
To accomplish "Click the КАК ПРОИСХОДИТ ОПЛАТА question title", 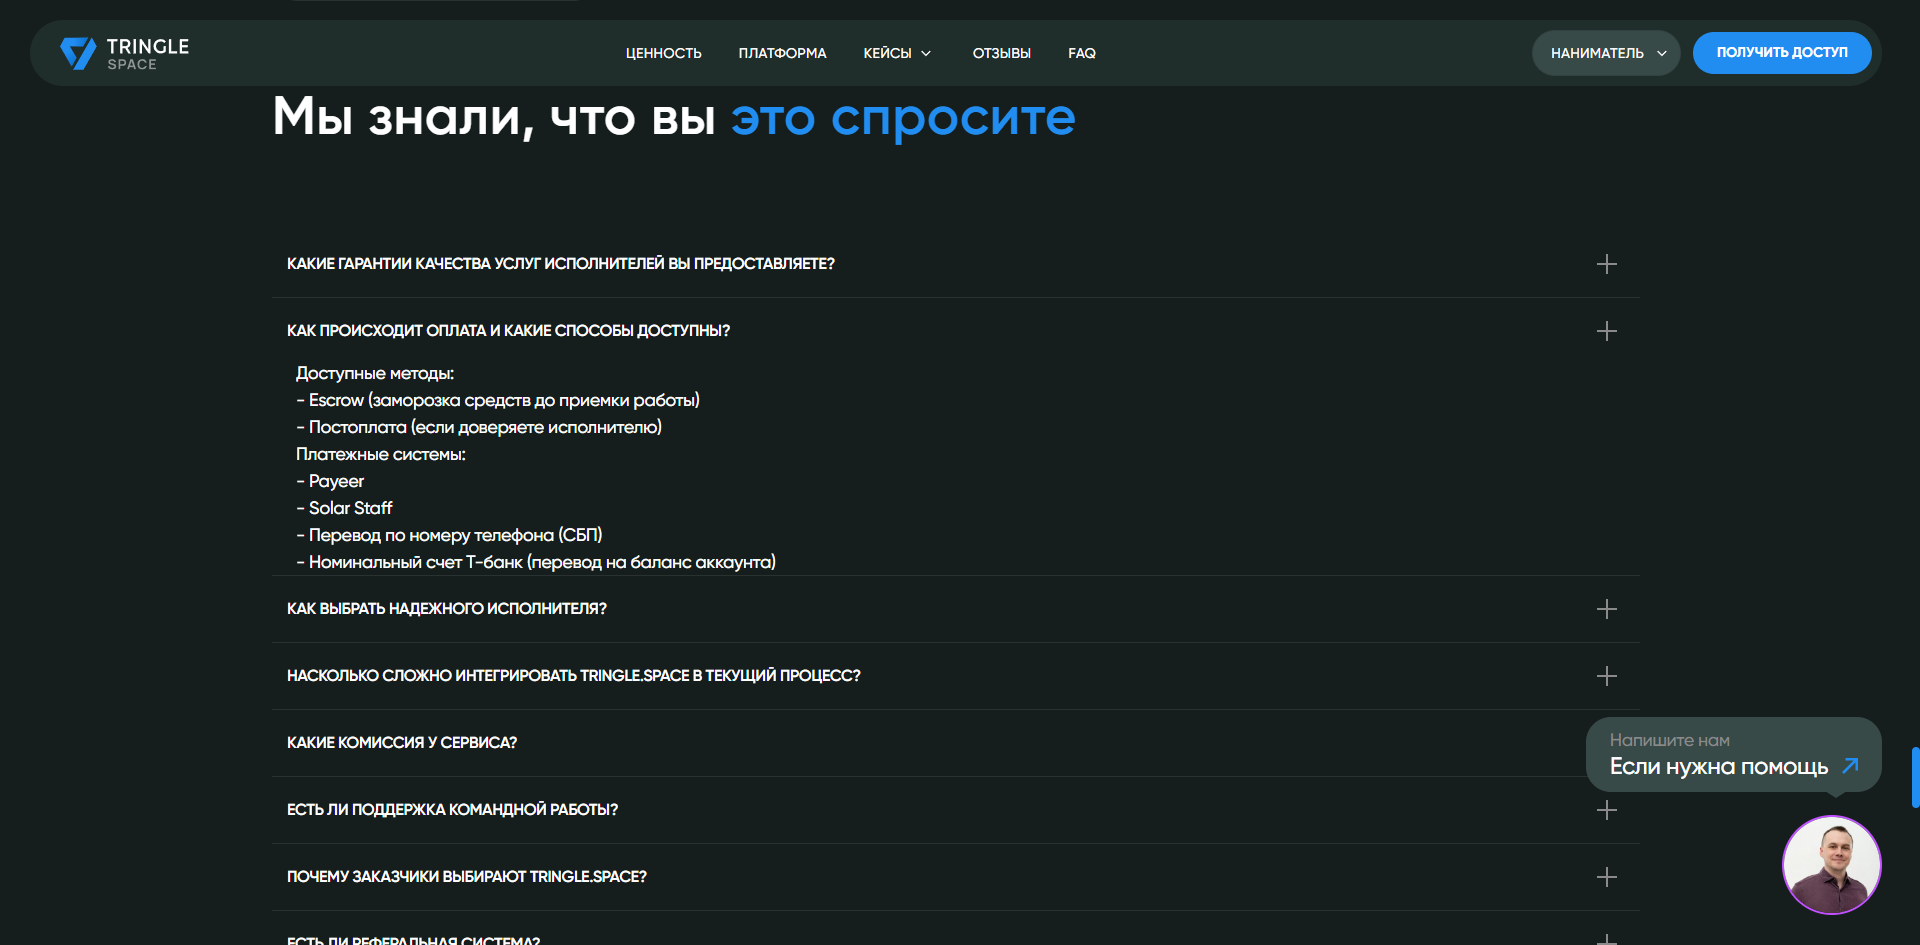I will pos(508,331).
